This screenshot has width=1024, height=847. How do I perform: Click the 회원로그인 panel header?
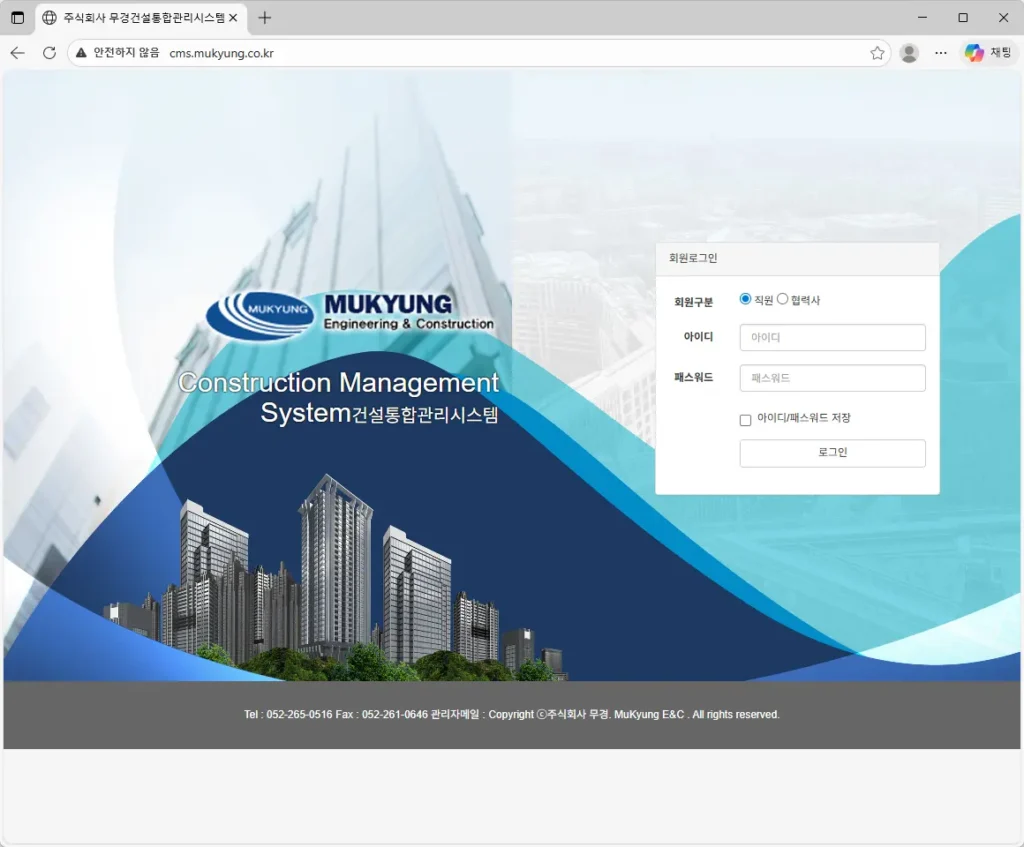[x=797, y=258]
